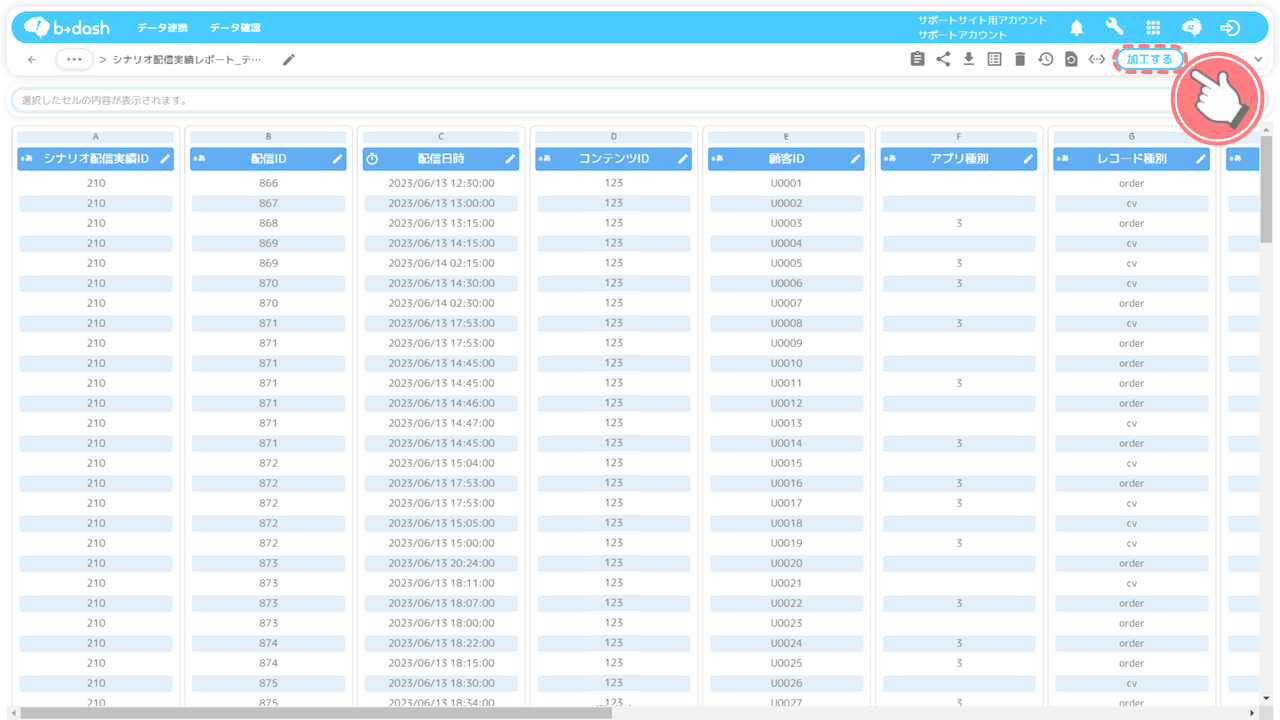Select the cell 2023/06/13 20:24:00
Viewport: 1280px width, 720px height.
pyautogui.click(x=441, y=563)
